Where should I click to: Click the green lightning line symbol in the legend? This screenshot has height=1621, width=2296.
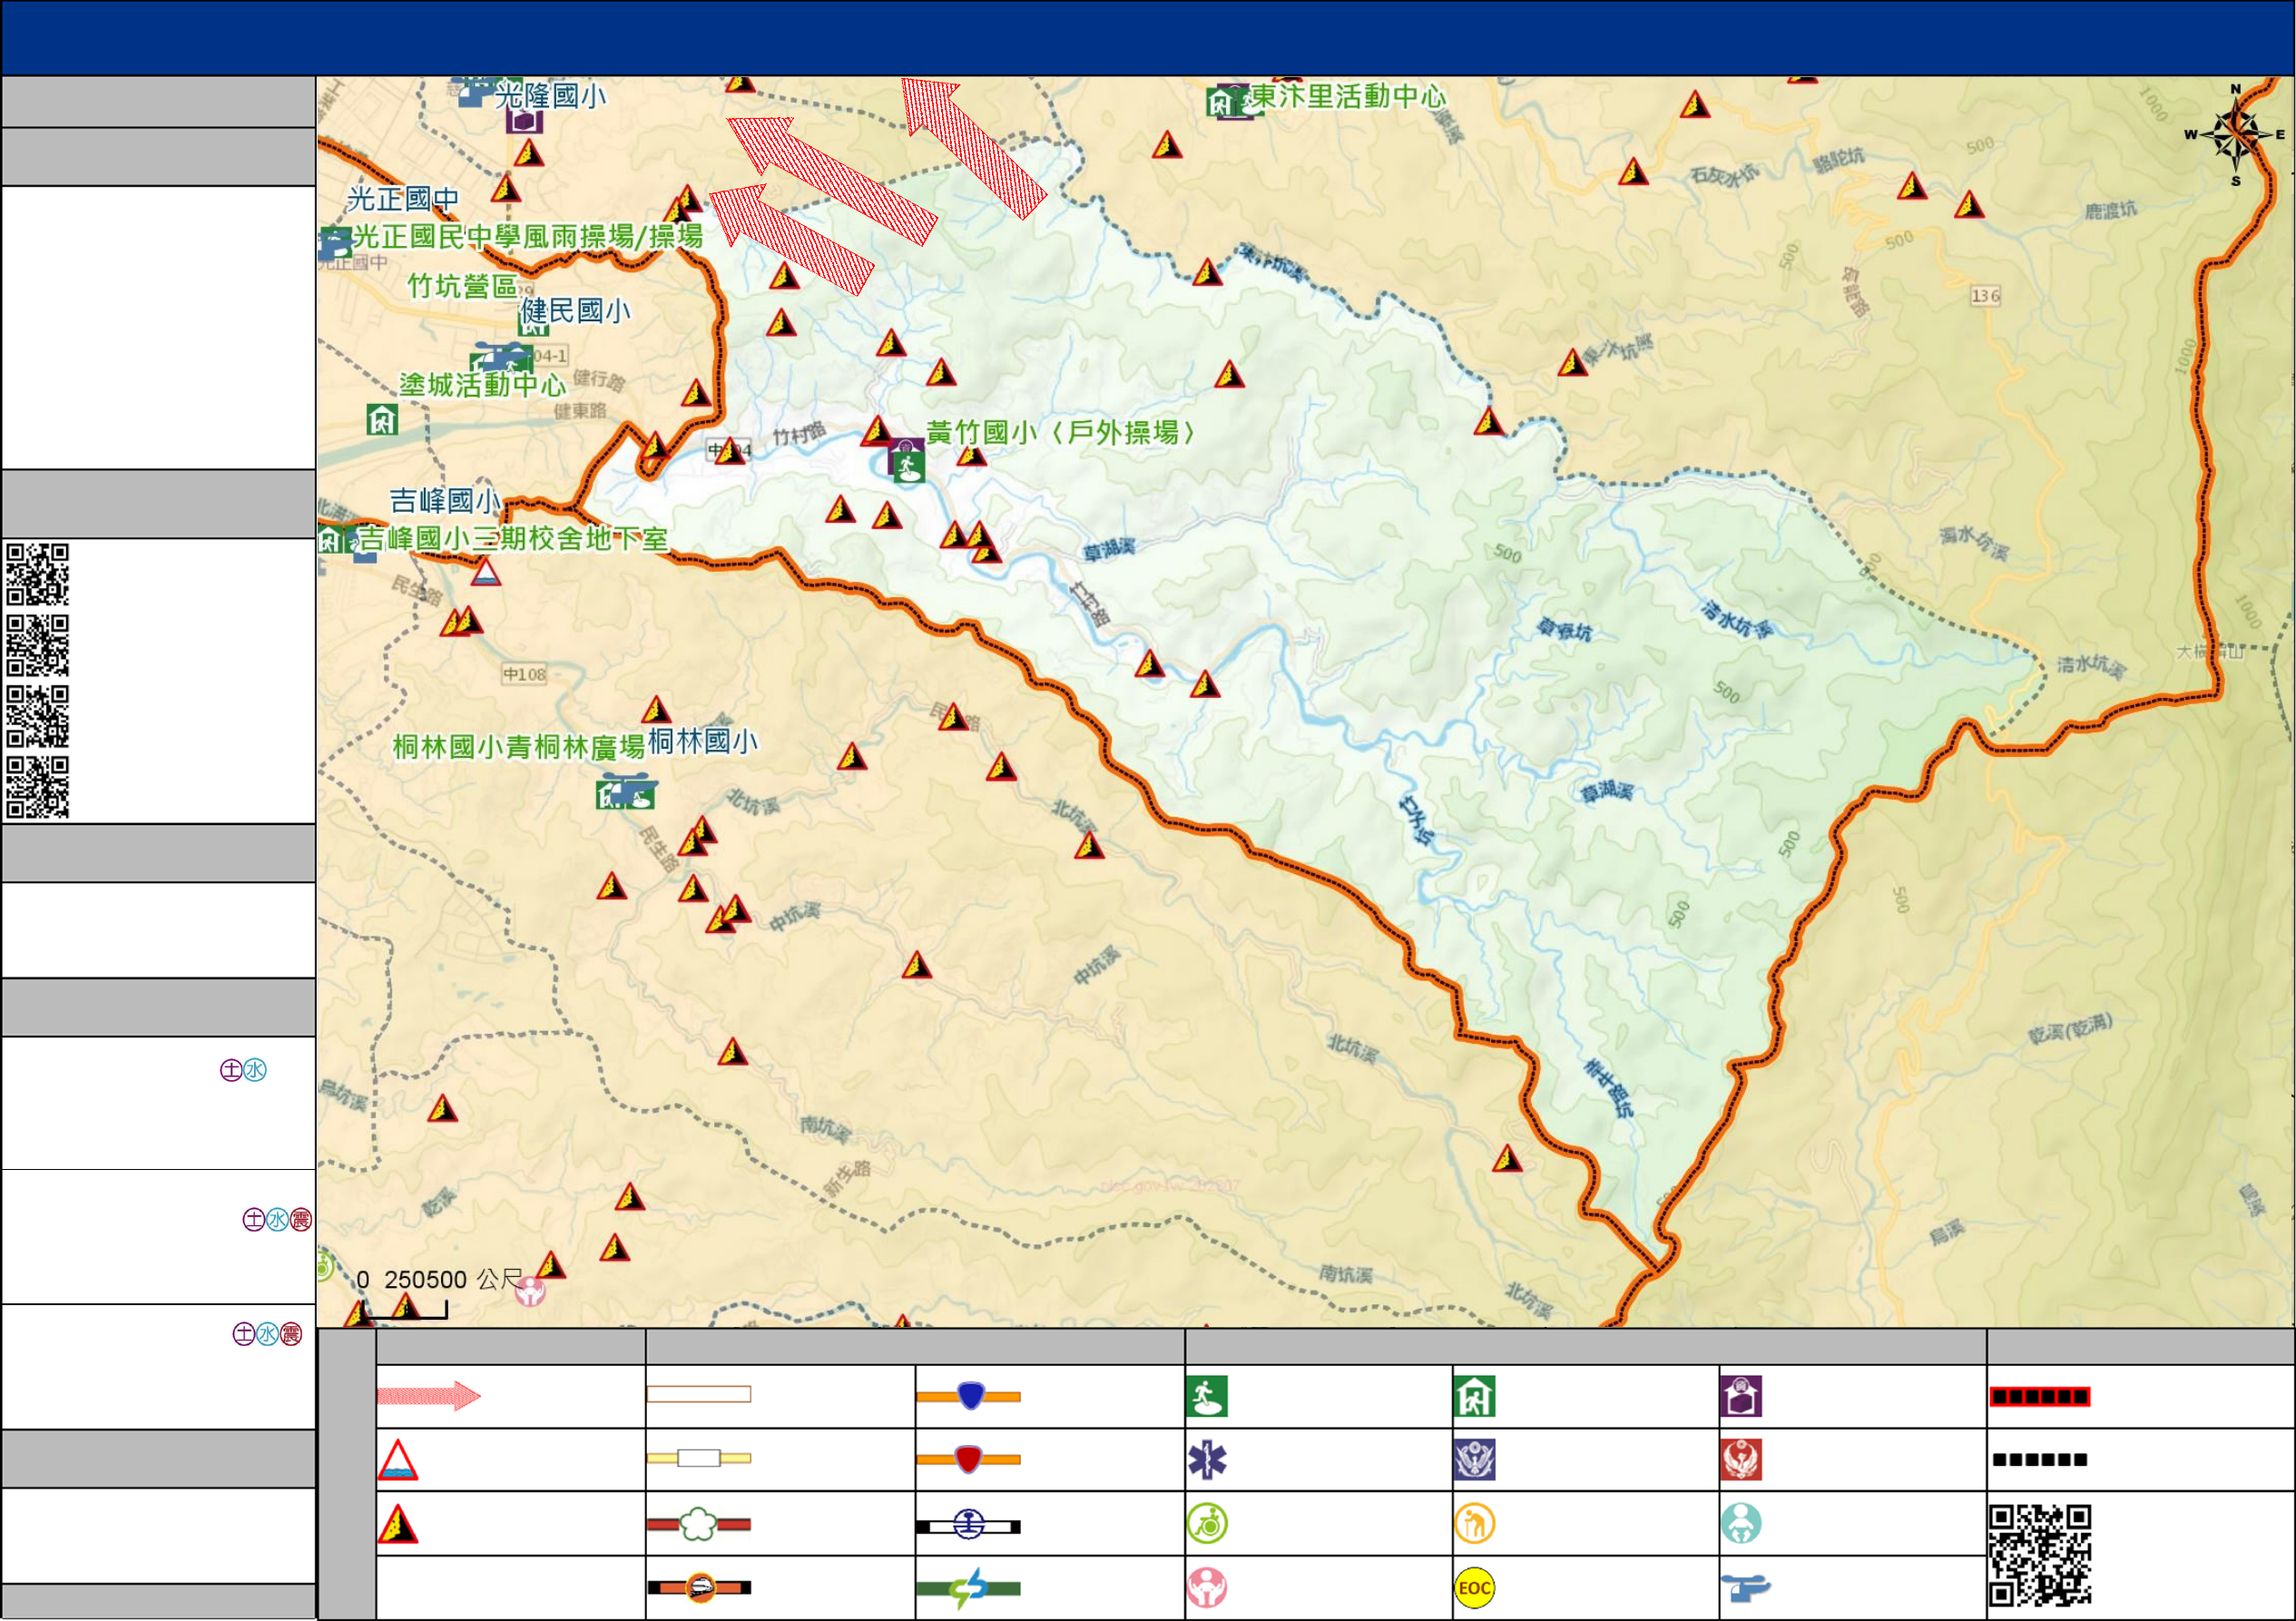point(969,1588)
